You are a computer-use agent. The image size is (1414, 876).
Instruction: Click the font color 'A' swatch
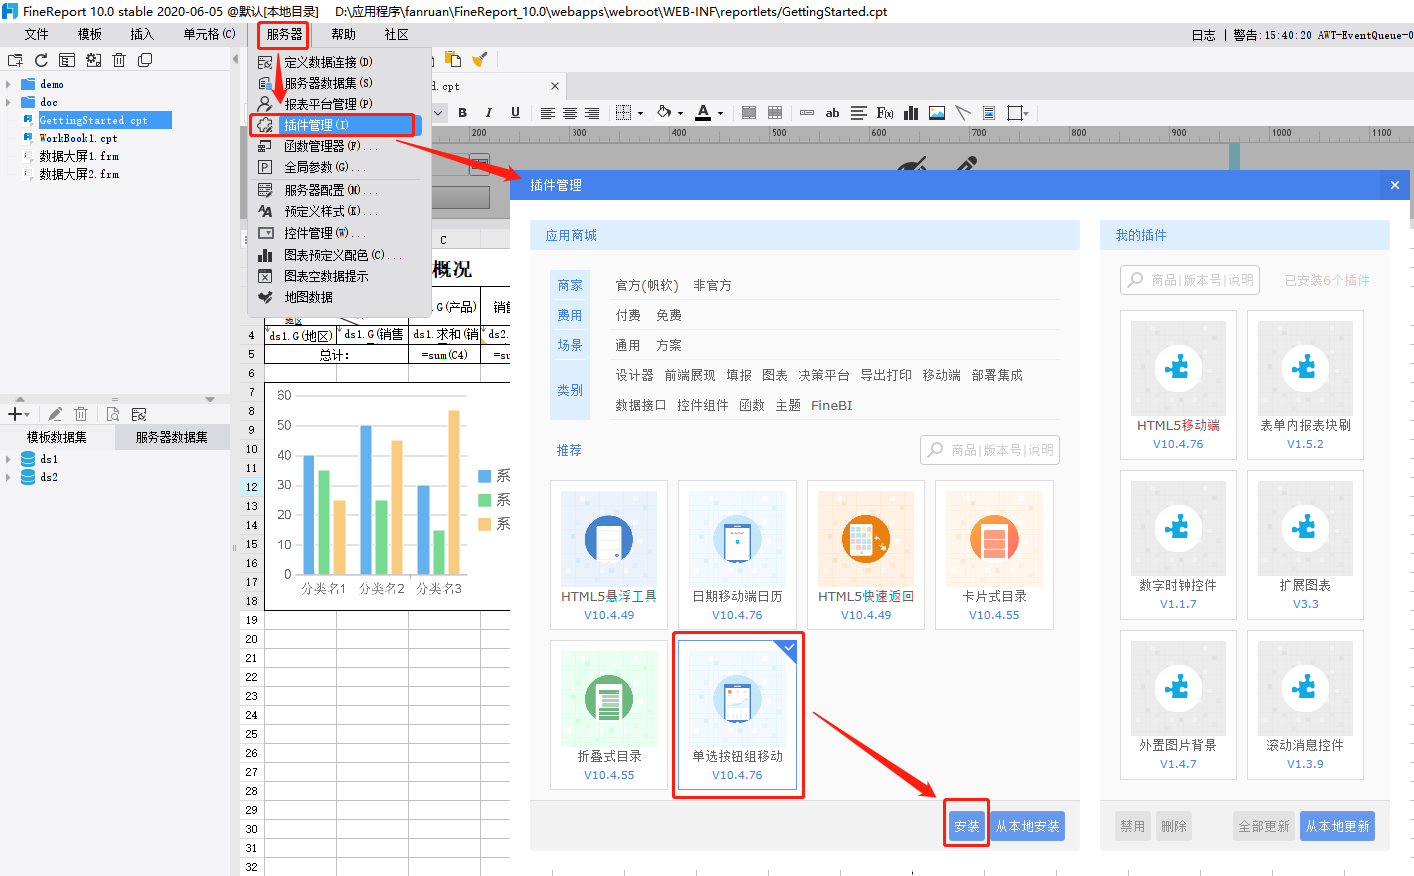703,113
